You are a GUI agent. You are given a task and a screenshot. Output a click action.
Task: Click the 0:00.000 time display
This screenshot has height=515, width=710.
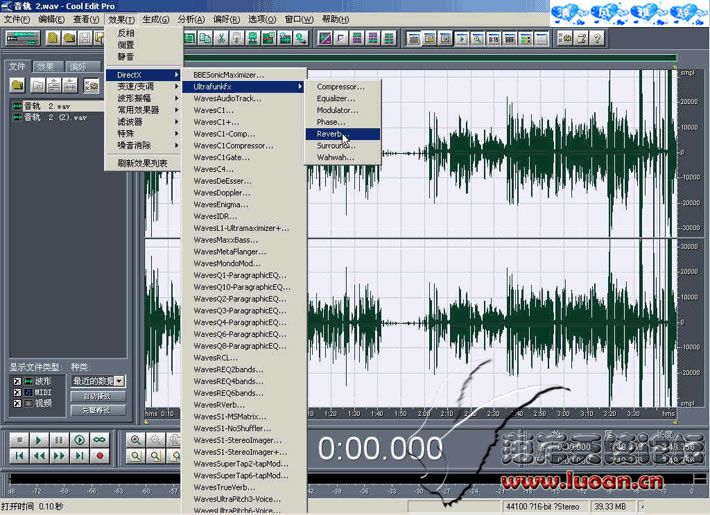[380, 448]
